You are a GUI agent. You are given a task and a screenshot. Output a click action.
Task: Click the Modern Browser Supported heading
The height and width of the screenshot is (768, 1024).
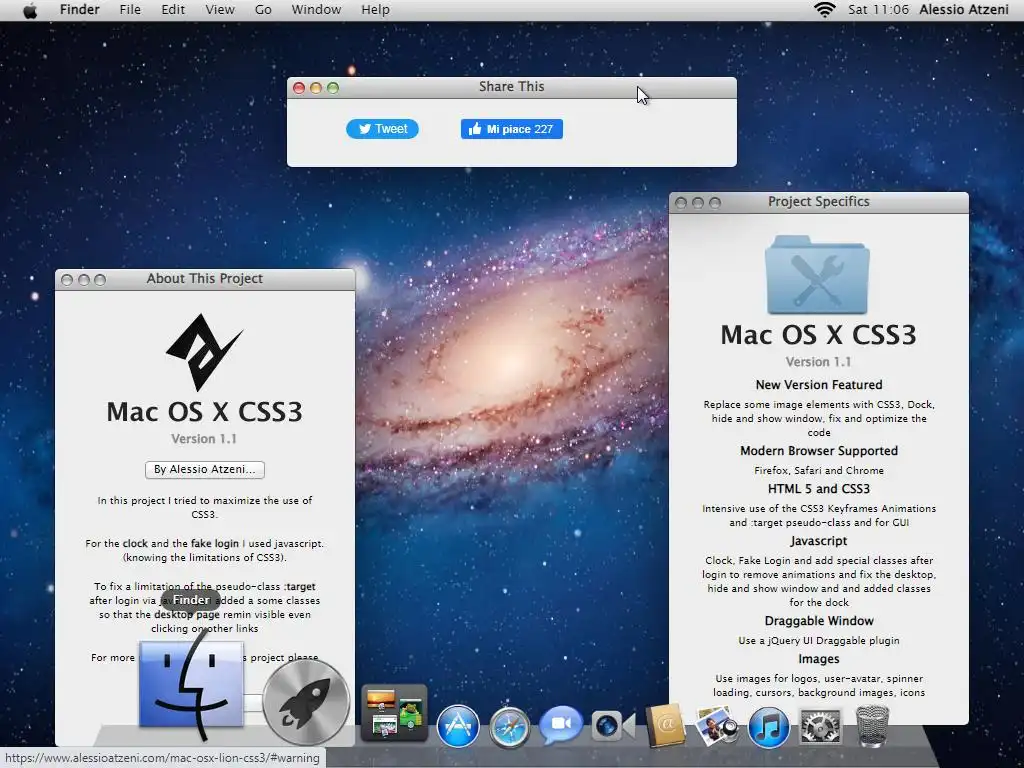[x=819, y=451]
